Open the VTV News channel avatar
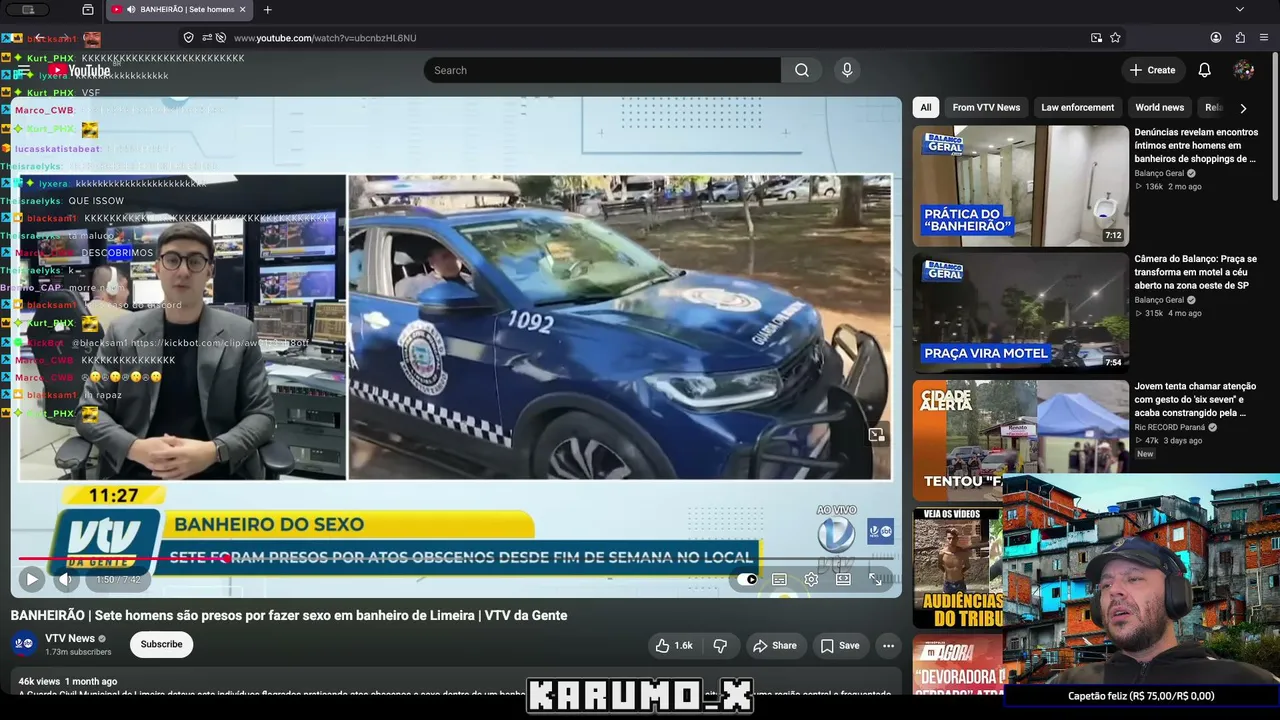 pos(25,644)
